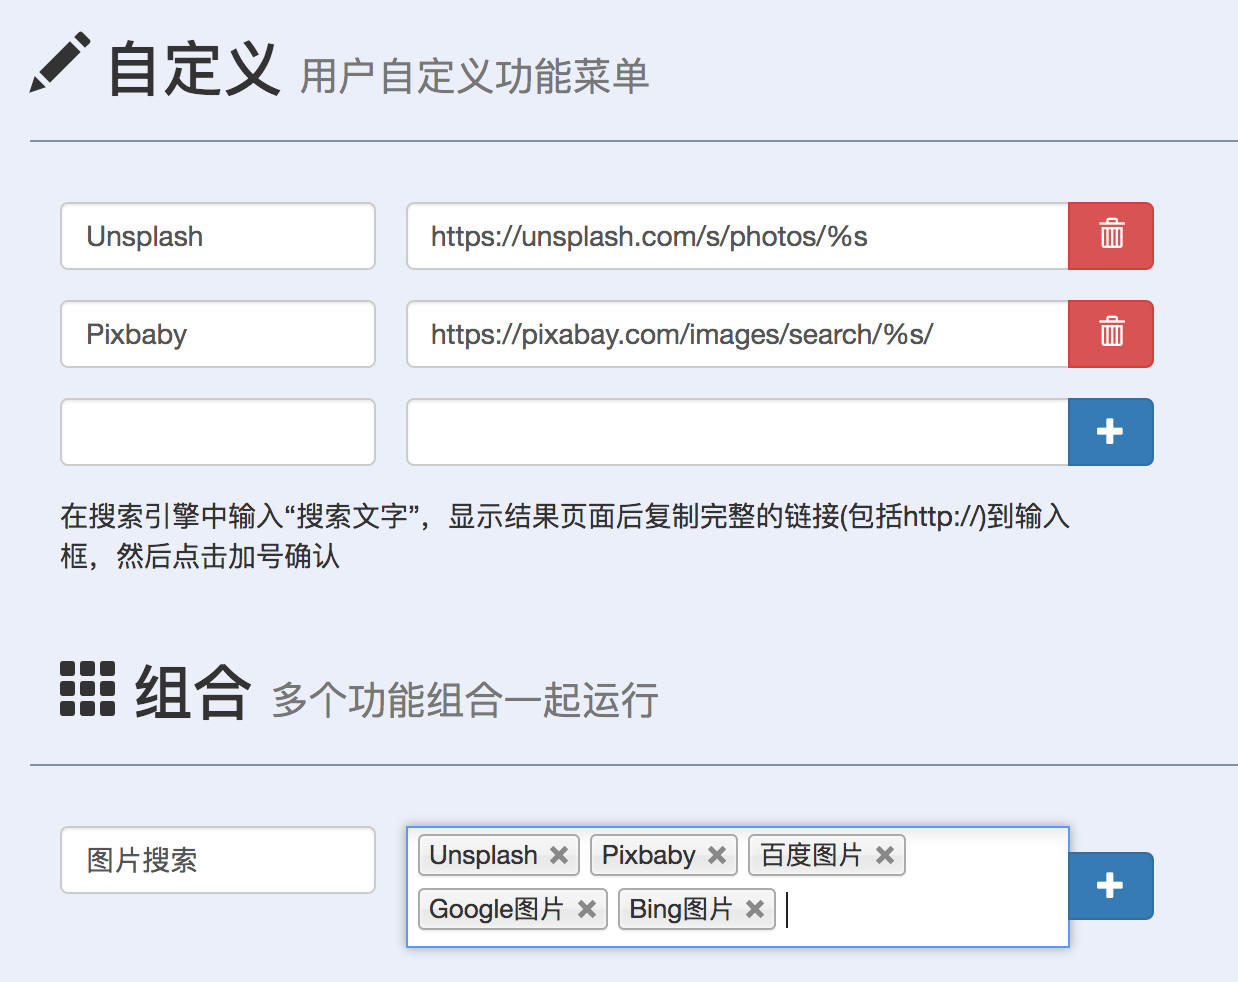
Task: Delete the Pixbaby entry with the trash icon
Action: pos(1110,334)
